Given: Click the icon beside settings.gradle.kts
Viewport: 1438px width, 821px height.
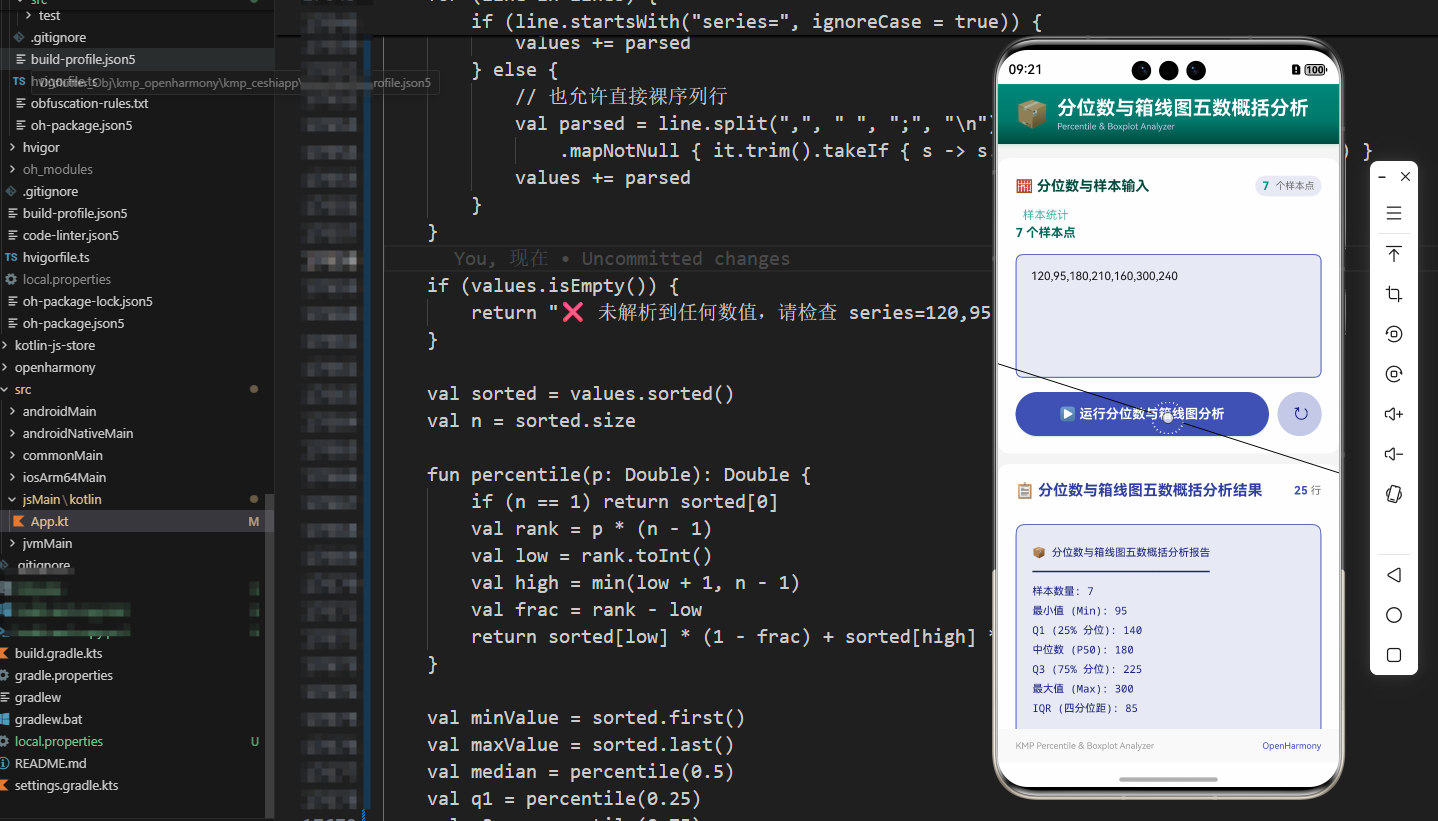Looking at the screenshot, I should 5,785.
